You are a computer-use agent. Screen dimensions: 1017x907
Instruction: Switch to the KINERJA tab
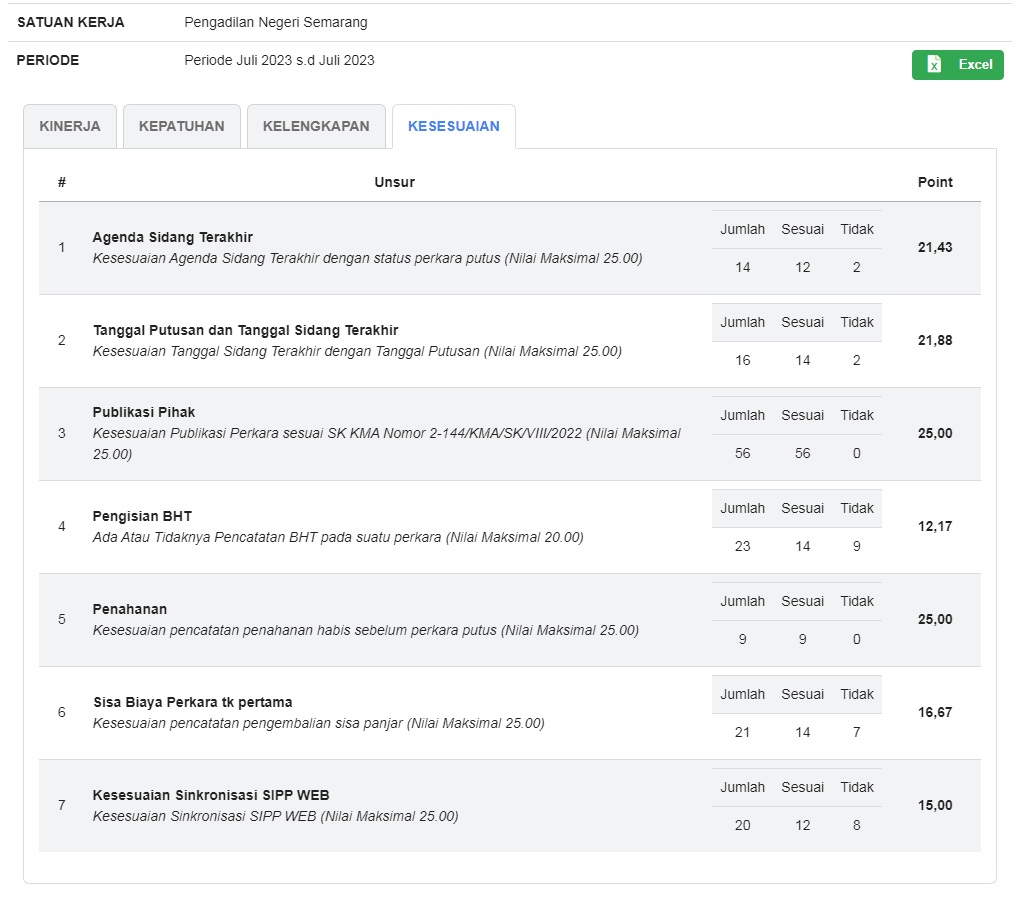[70, 127]
